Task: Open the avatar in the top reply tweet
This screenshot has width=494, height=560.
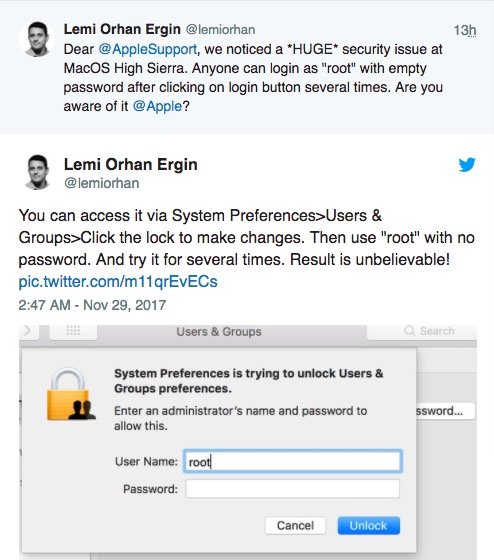Action: 37,39
